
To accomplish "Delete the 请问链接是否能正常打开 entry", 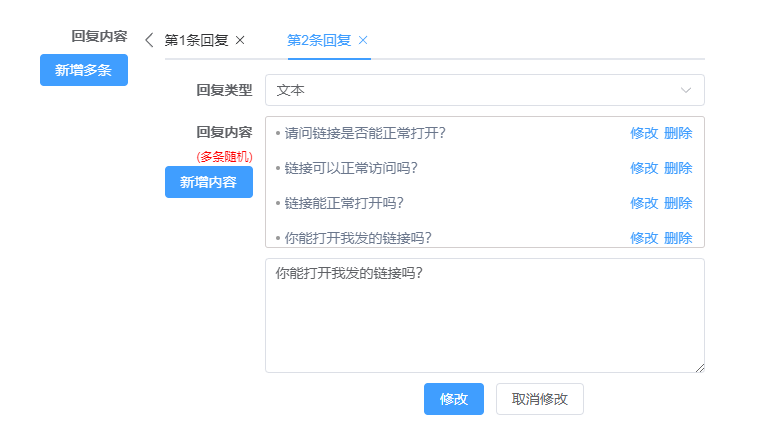I will (x=678, y=133).
